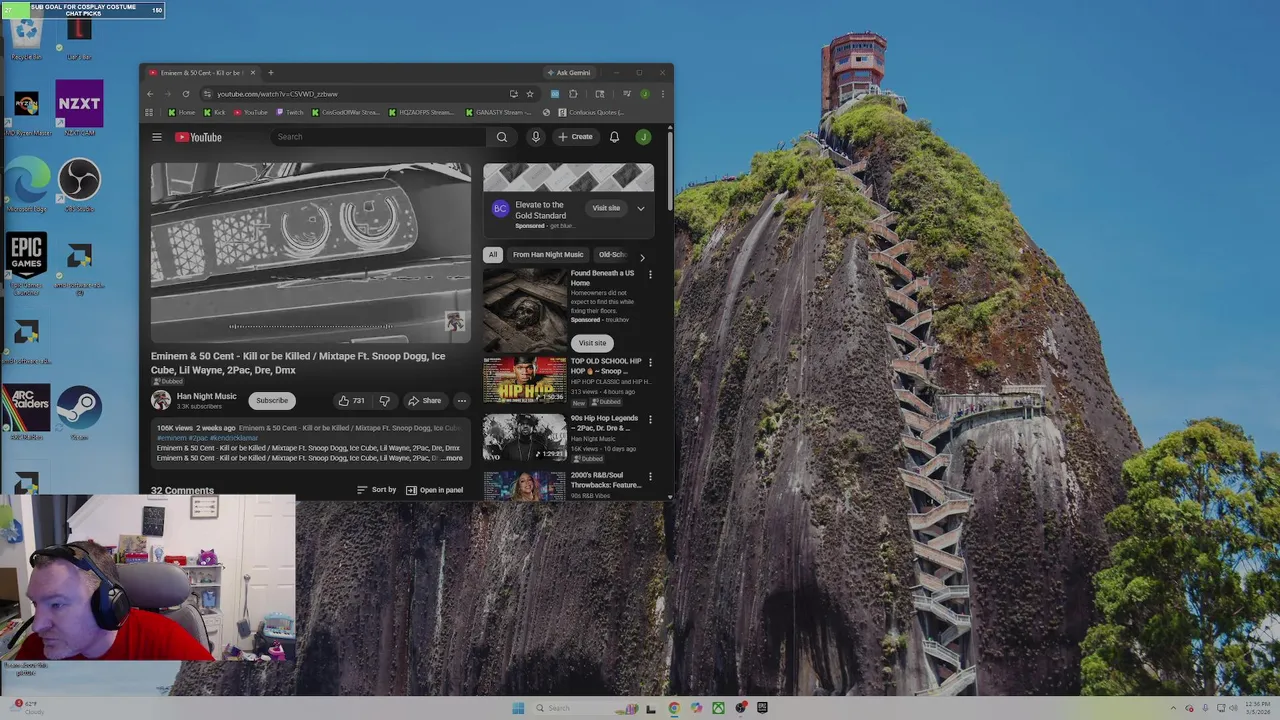
Task: Open Epic Games Launcher desktop icon
Action: click(26, 263)
